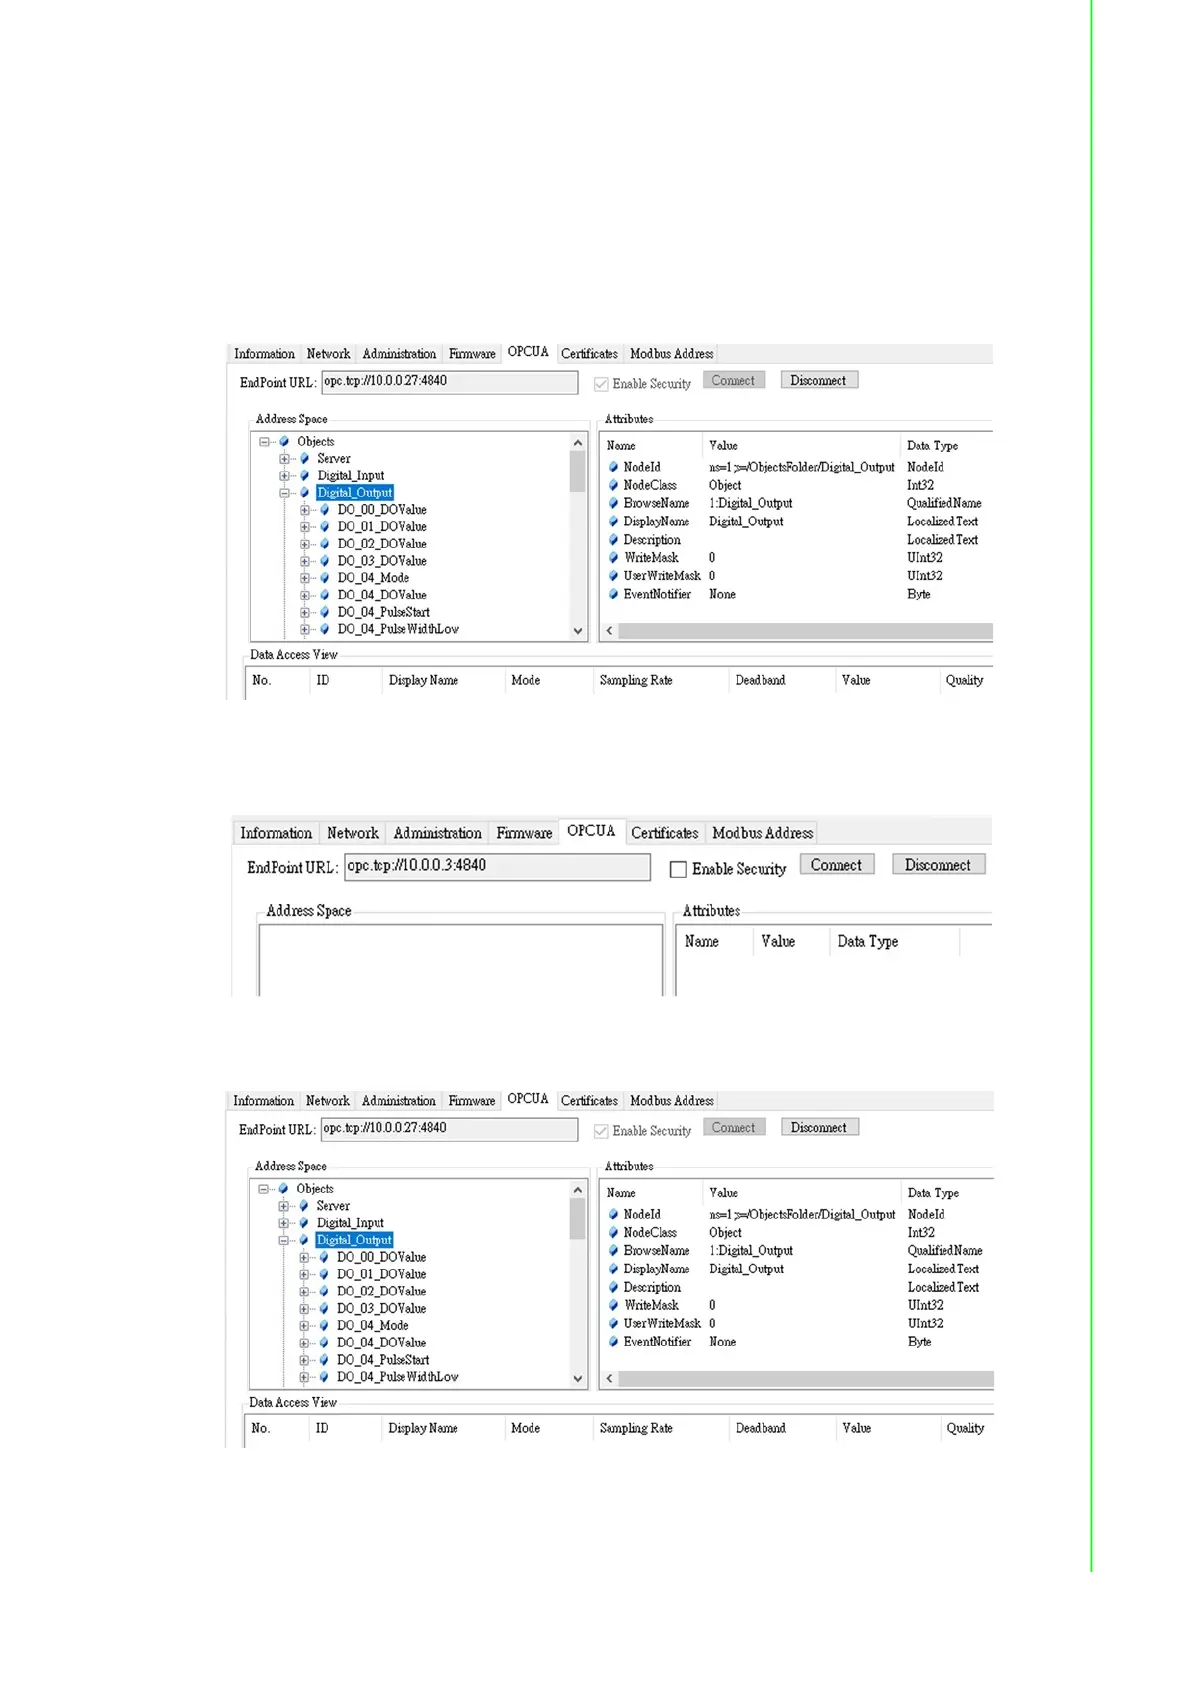Screen dimensions: 1191x1684
Task: Click EventNotifier attribute icon in top screenshot
Action: point(613,594)
